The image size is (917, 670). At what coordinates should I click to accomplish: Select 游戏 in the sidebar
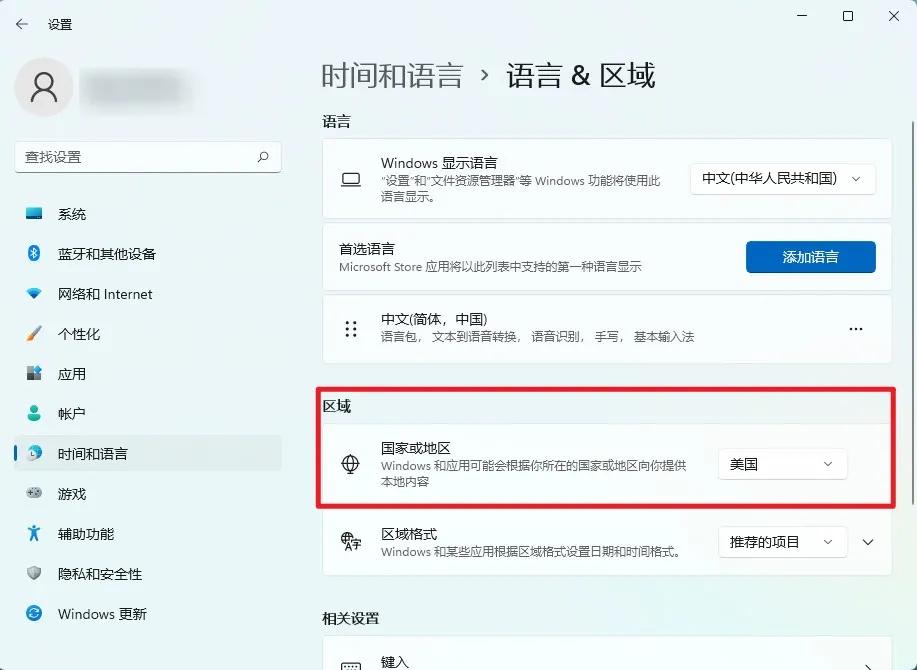(x=72, y=494)
